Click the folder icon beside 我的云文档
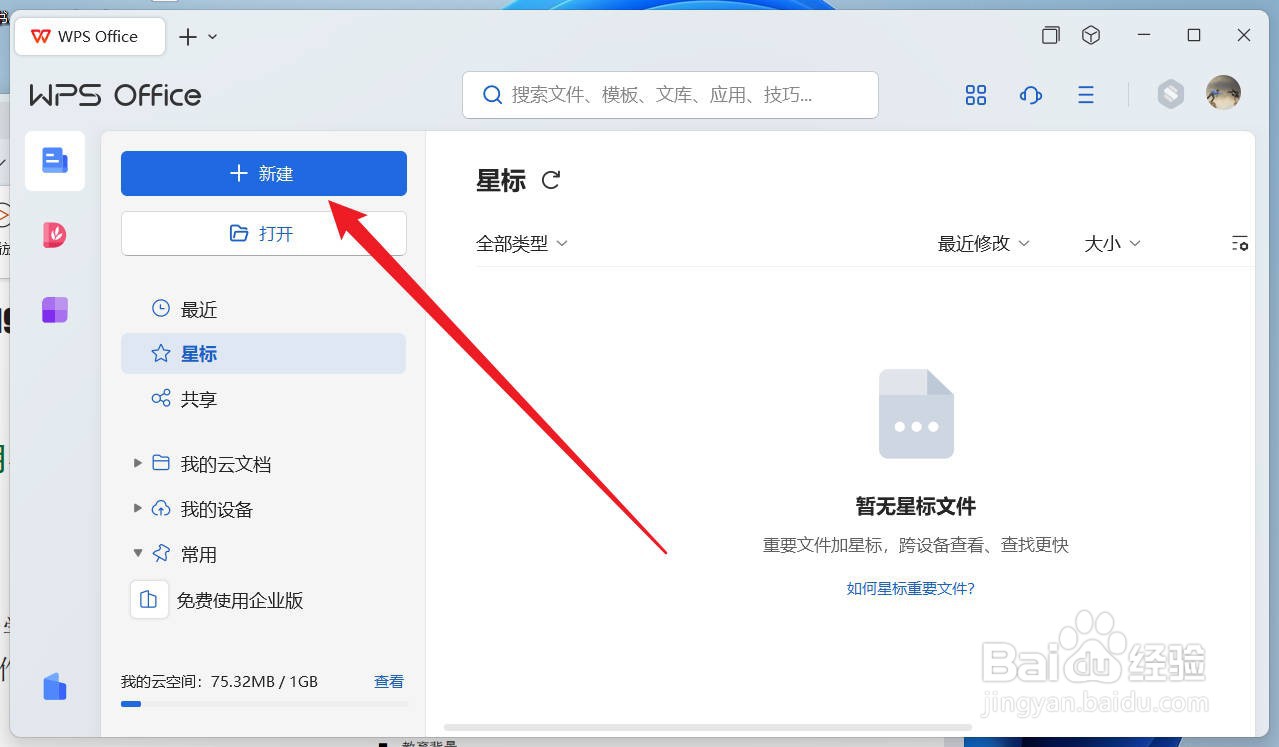1279x747 pixels. (x=161, y=463)
